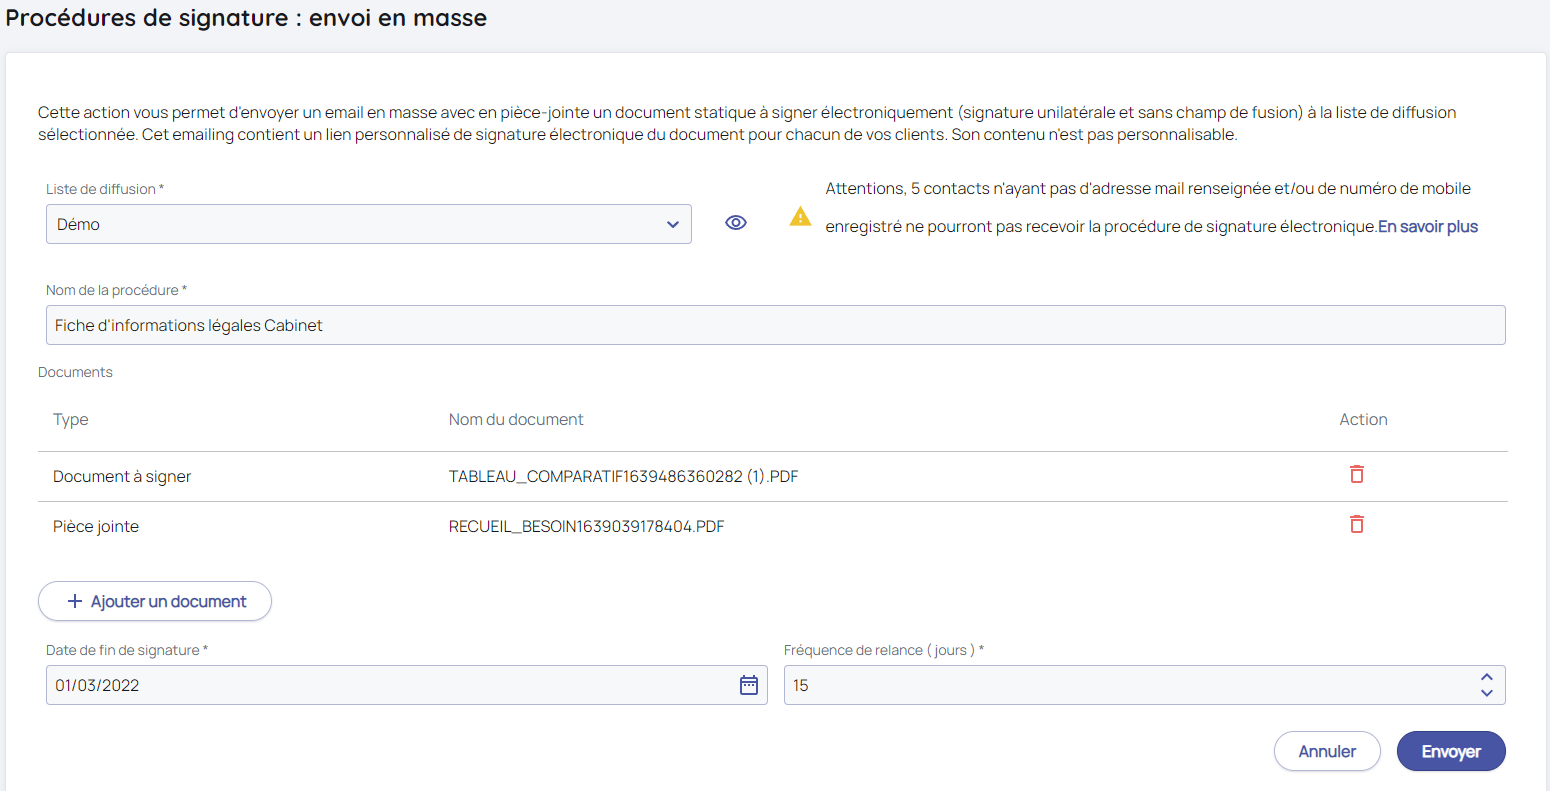Click the yellow warning triangle icon

coord(800,216)
